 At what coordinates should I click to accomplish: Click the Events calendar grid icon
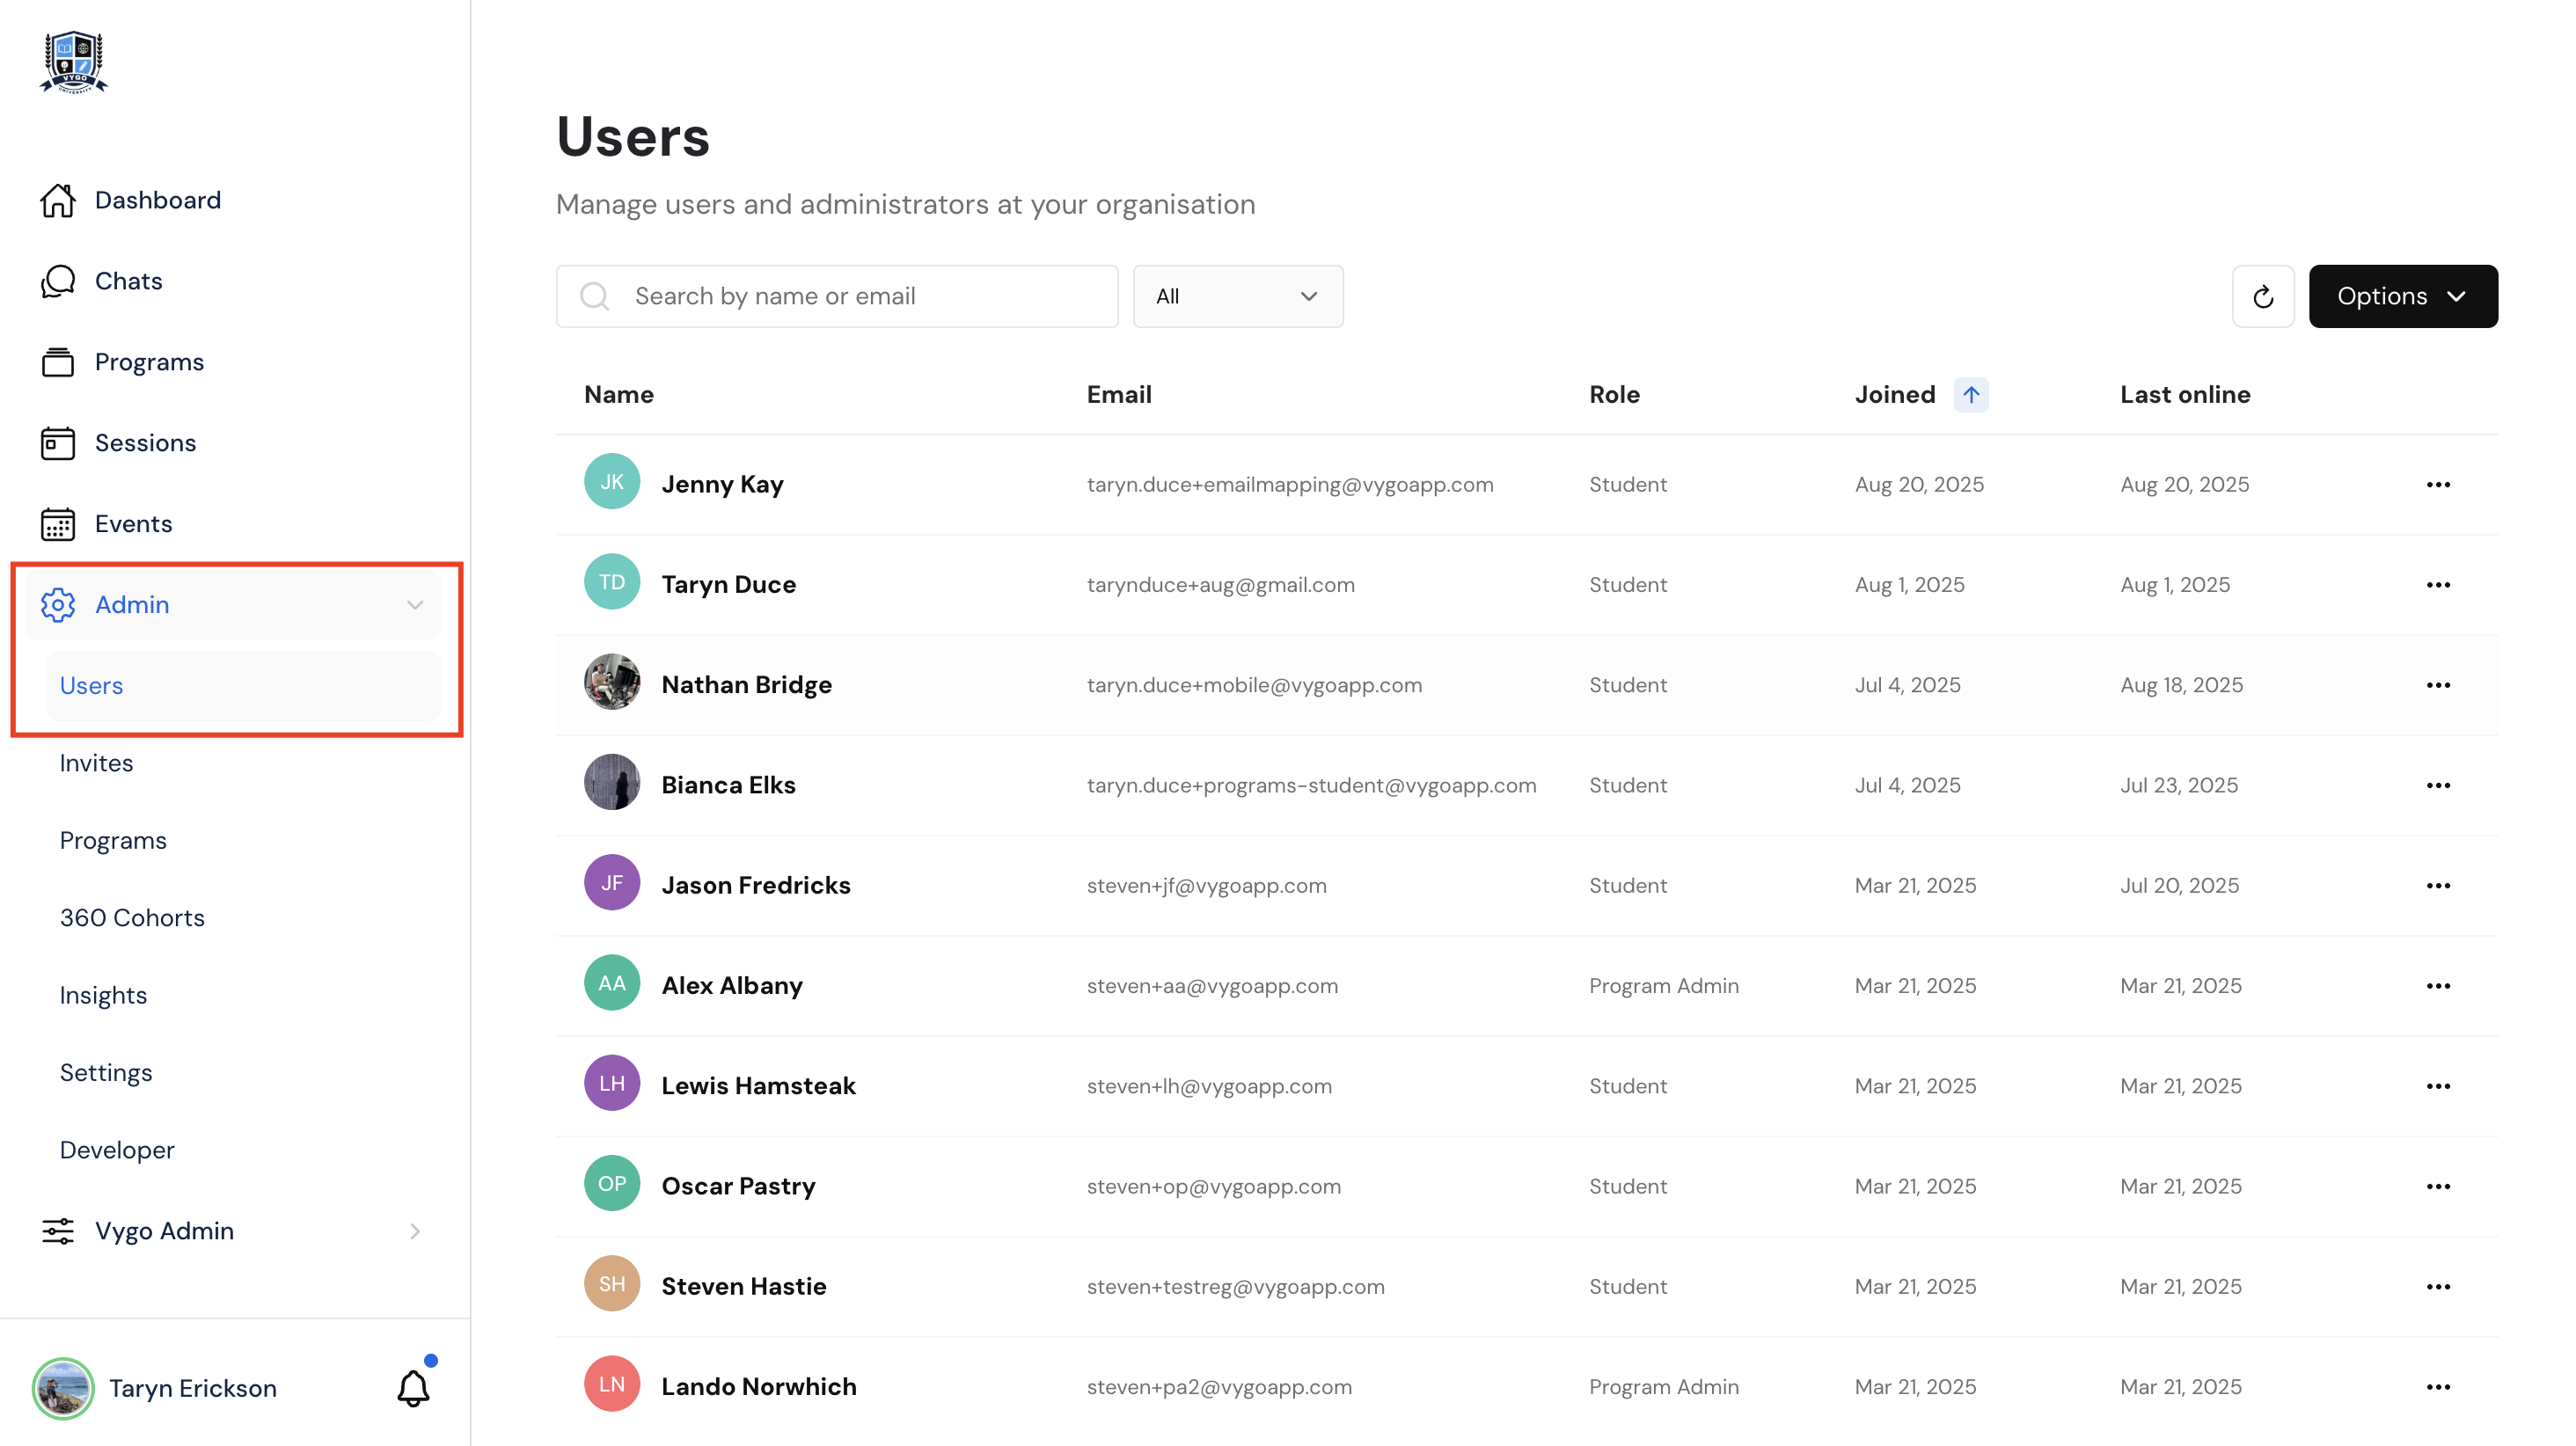57,524
